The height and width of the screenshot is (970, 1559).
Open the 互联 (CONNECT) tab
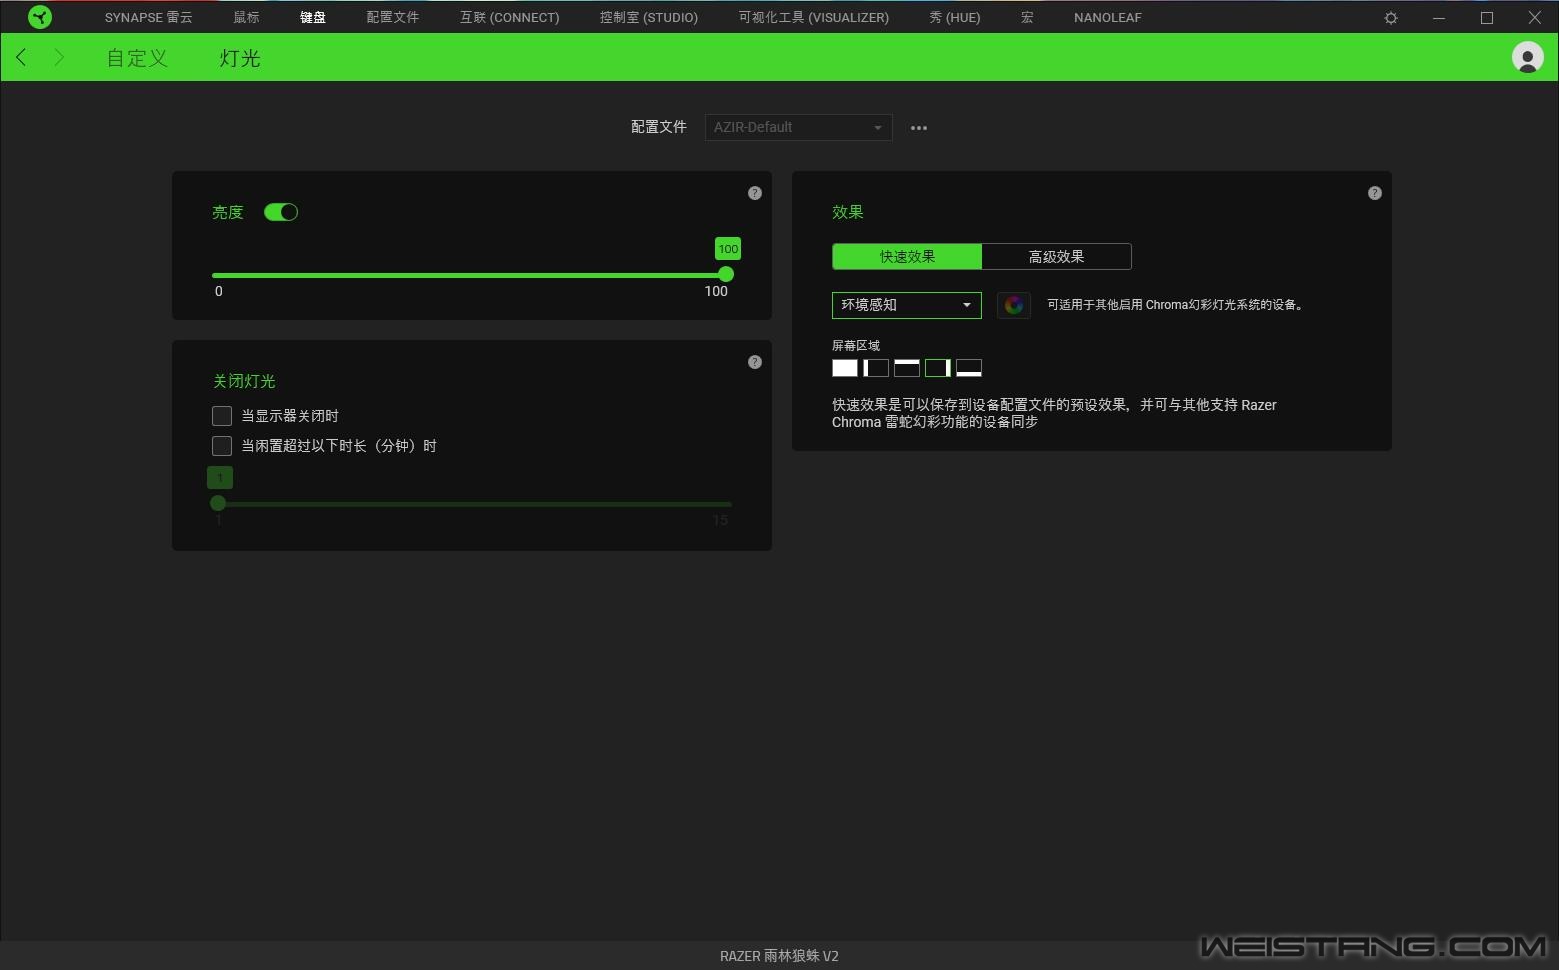click(x=510, y=18)
